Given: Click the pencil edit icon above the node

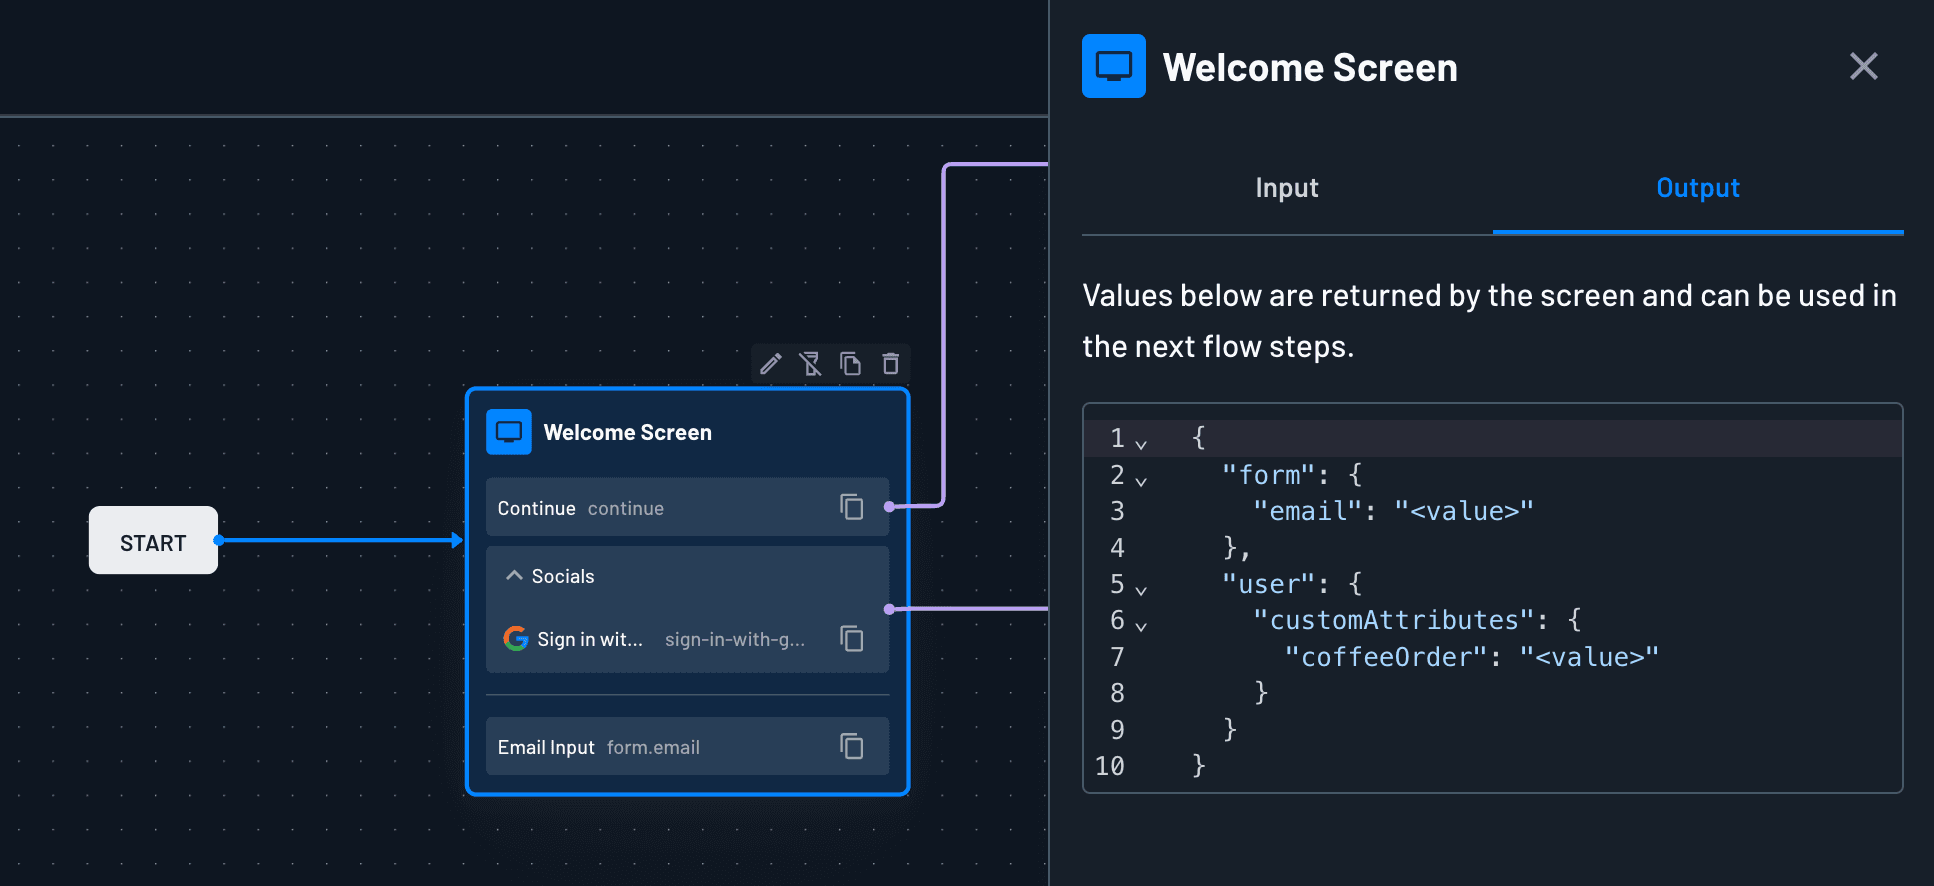Looking at the screenshot, I should point(770,364).
